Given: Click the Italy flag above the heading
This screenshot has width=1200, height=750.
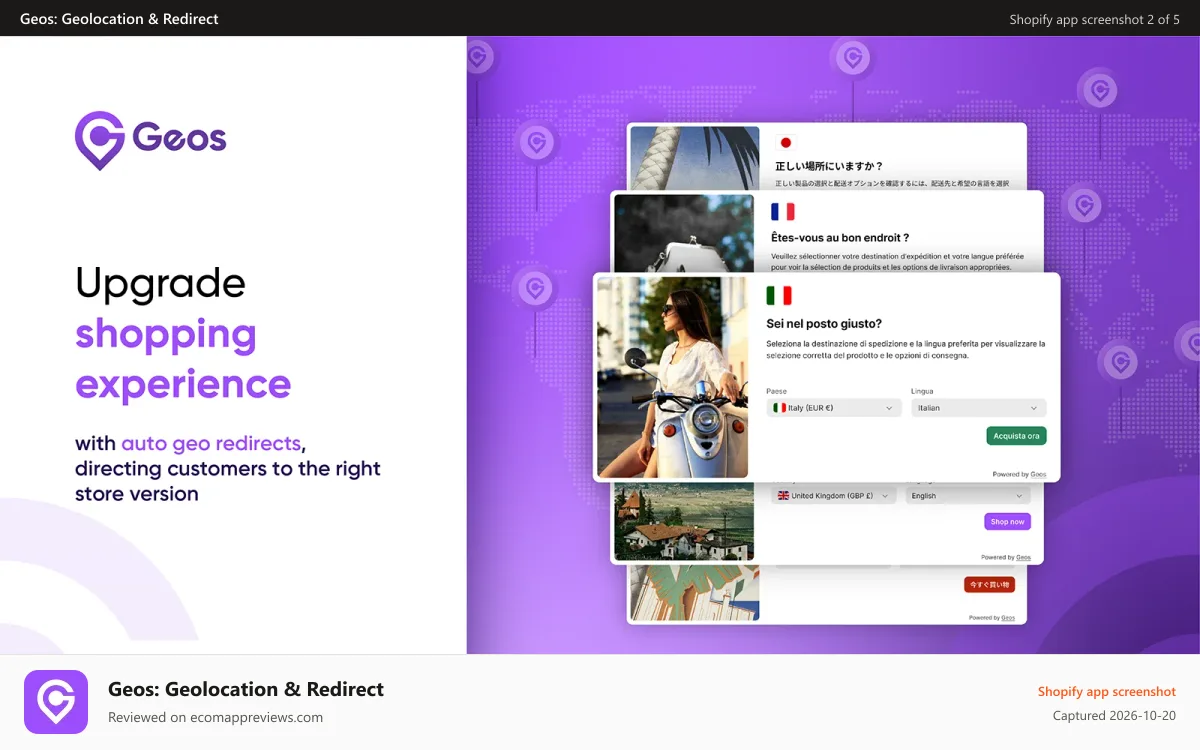Looking at the screenshot, I should coord(779,296).
